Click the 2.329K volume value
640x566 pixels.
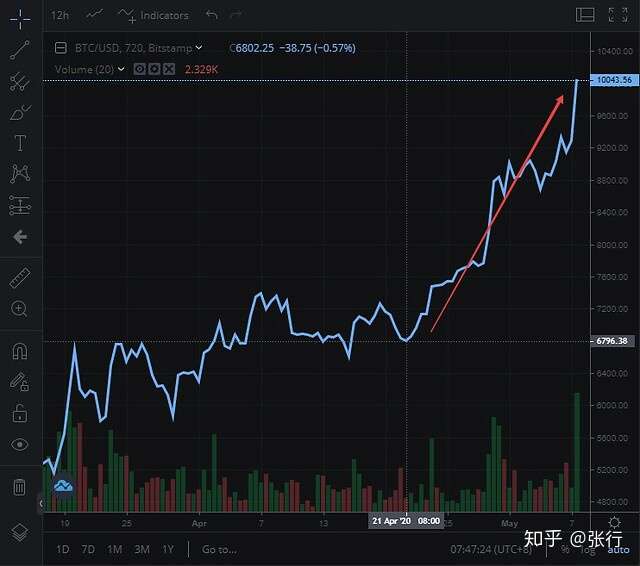click(x=201, y=69)
